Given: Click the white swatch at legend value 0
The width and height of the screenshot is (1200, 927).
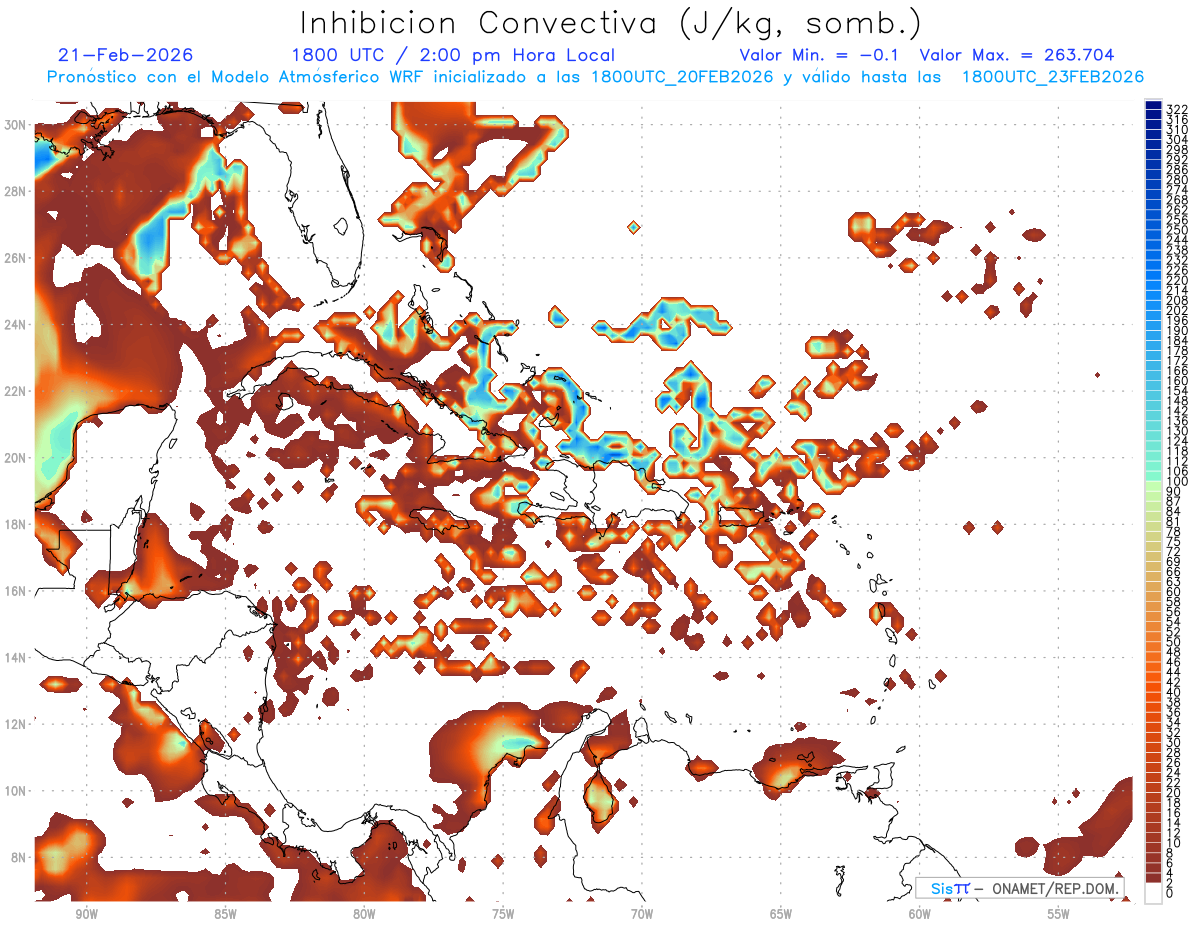Looking at the screenshot, I should point(1153,891).
